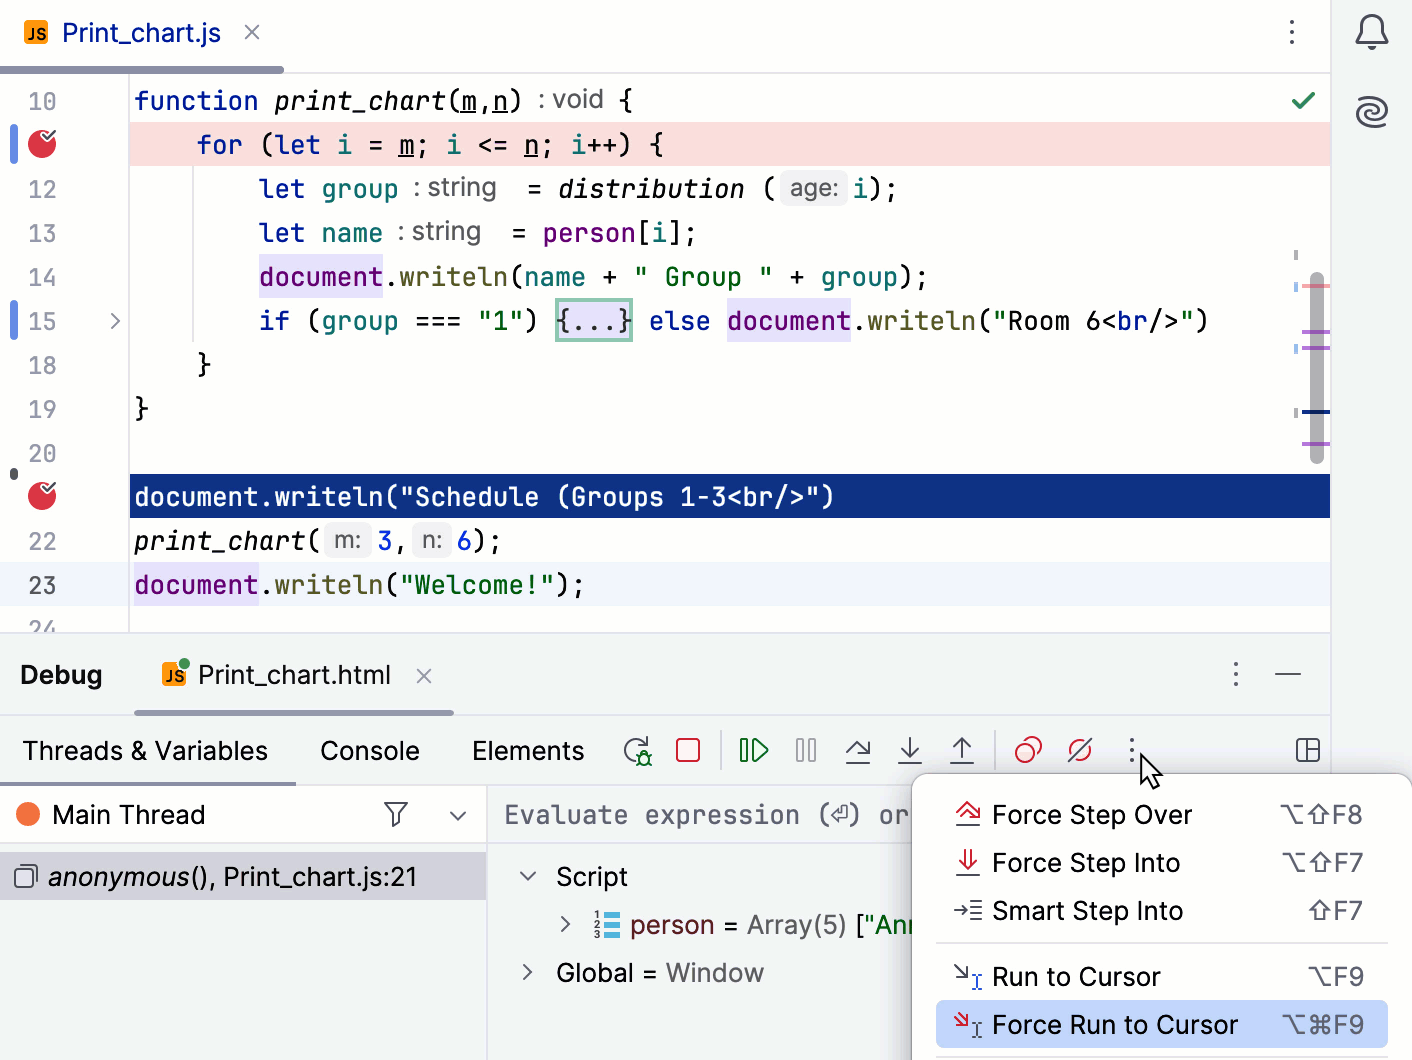Choose Smart Step Into from menu

pyautogui.click(x=1087, y=911)
